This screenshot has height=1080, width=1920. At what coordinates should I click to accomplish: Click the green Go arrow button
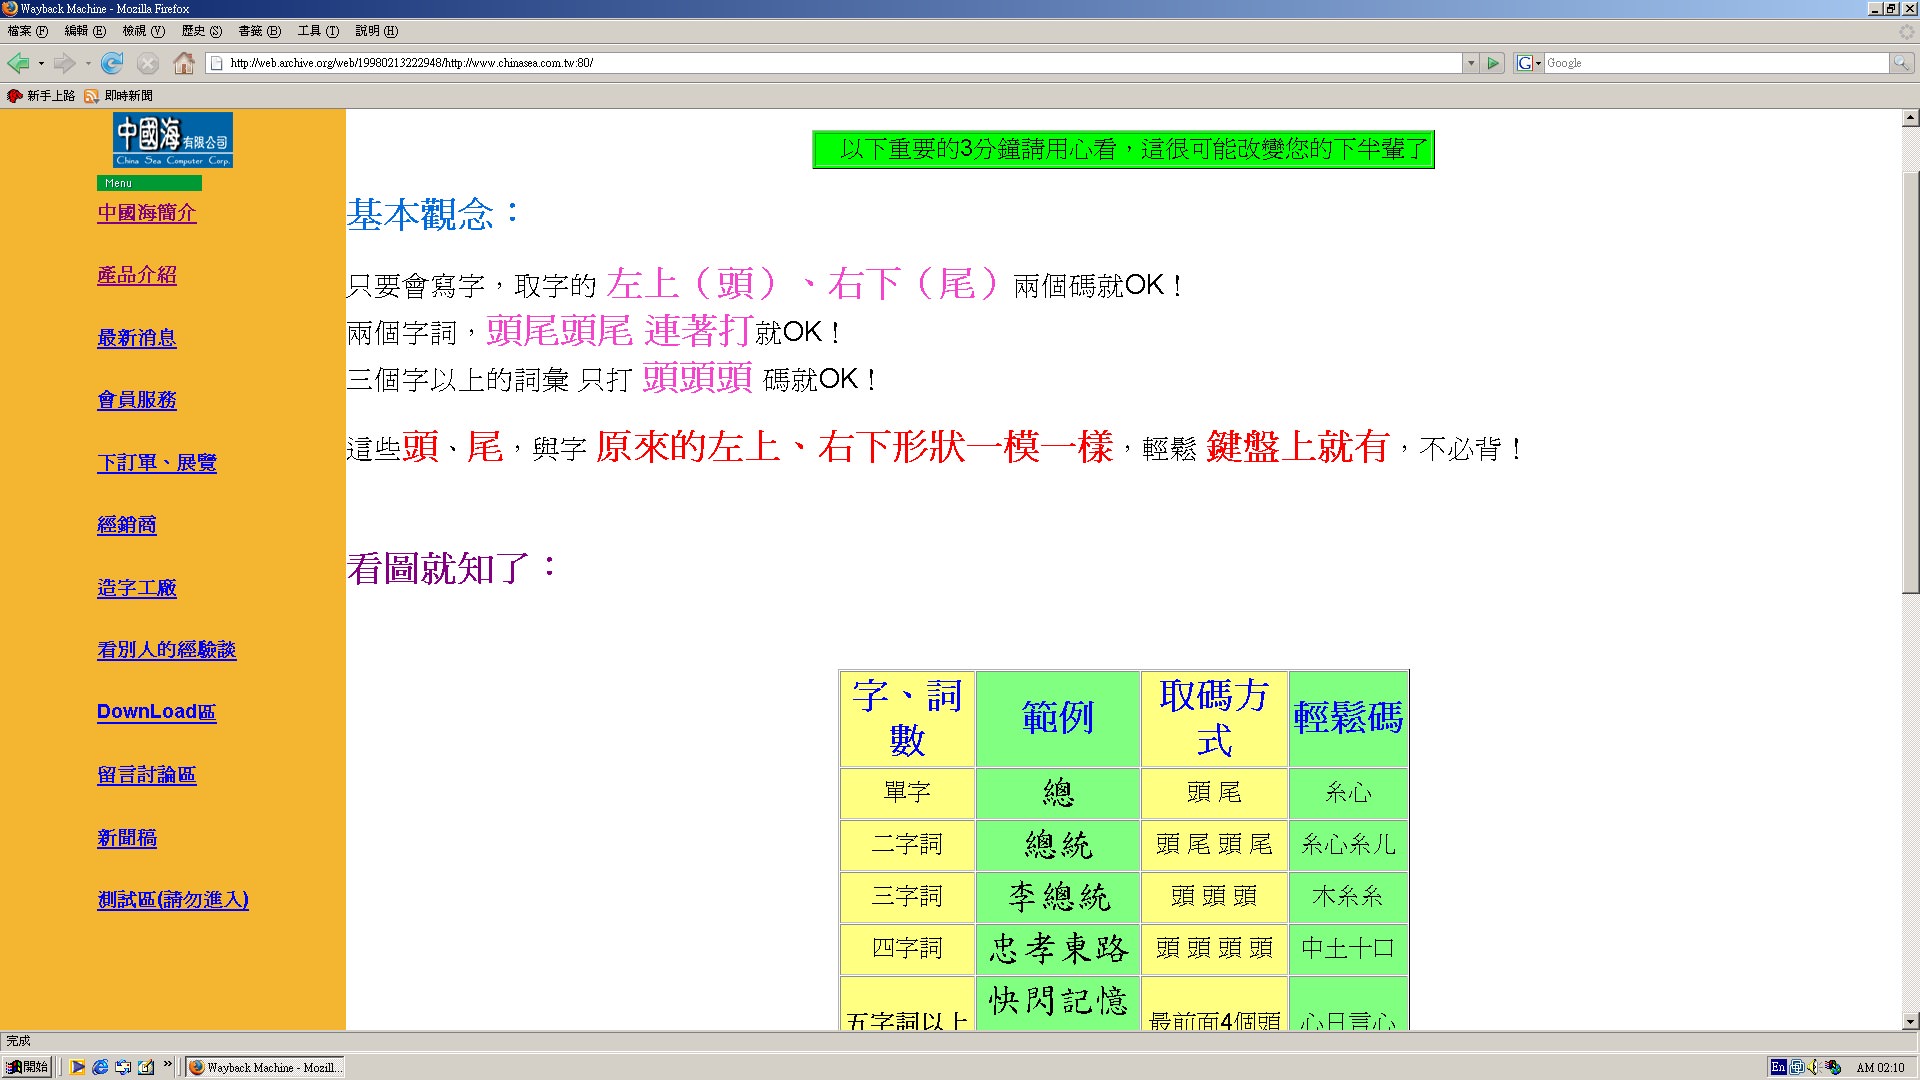coord(1493,63)
